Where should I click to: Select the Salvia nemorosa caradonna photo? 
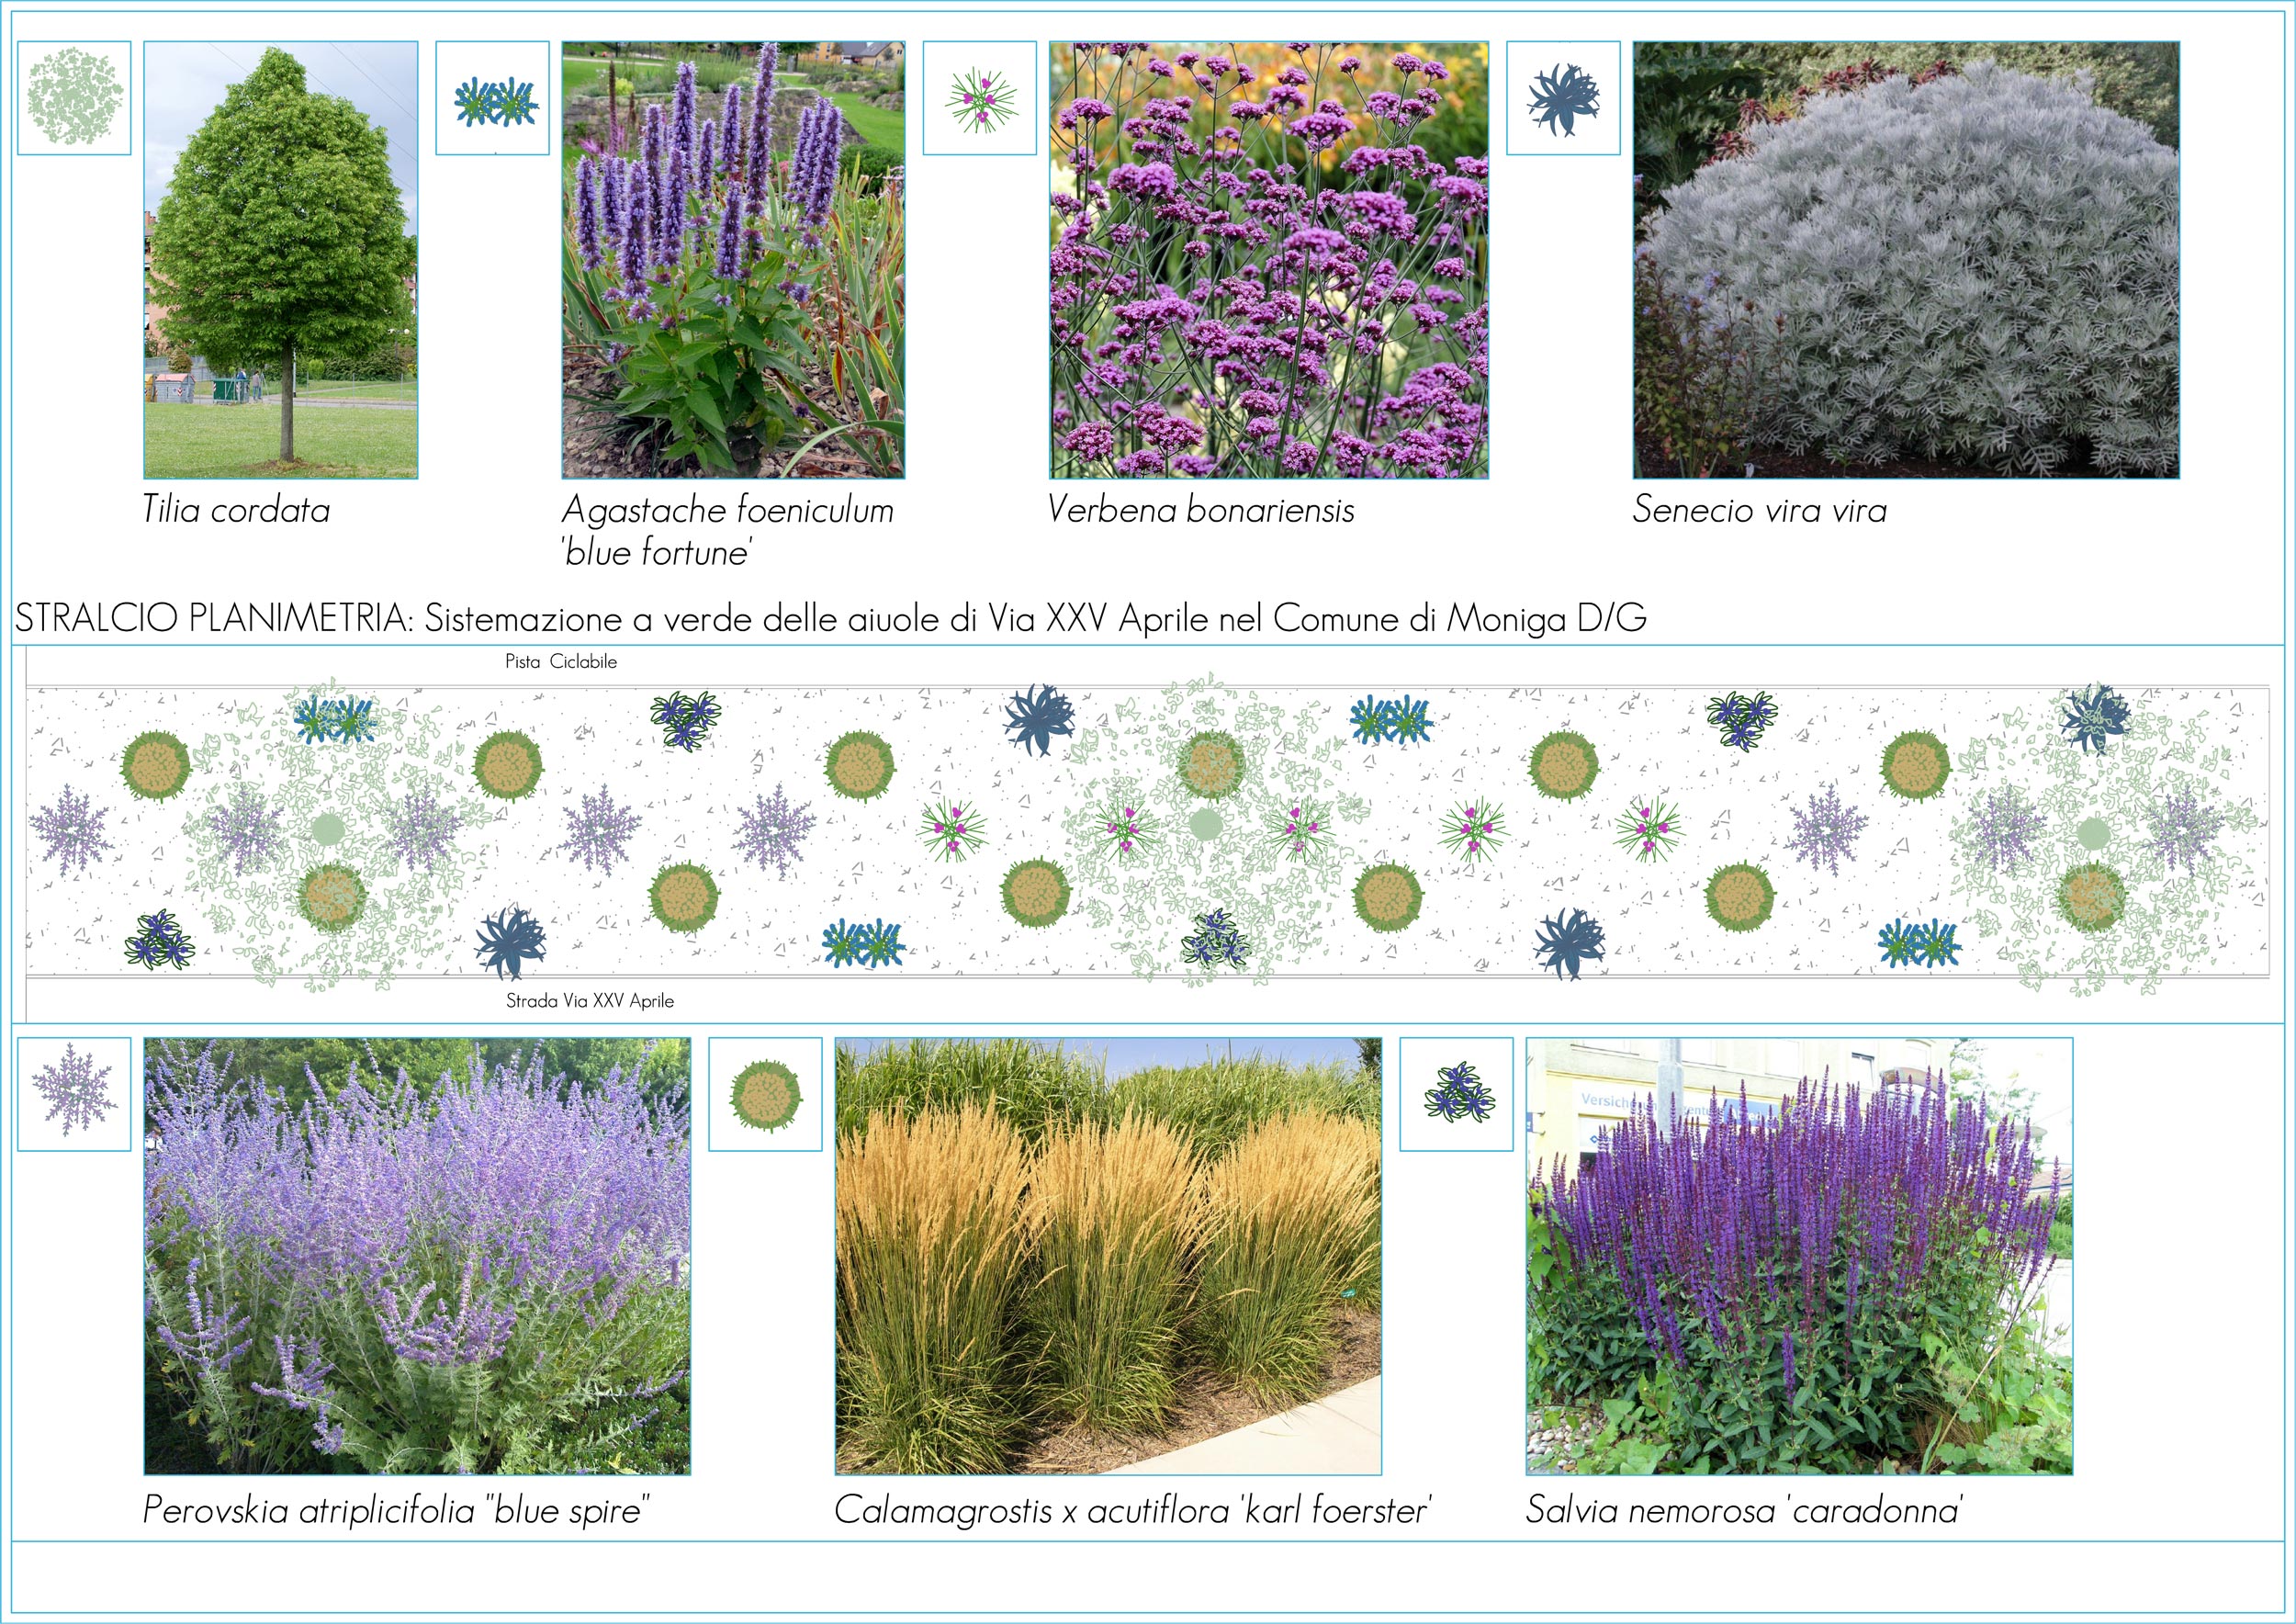pyautogui.click(x=1799, y=1255)
